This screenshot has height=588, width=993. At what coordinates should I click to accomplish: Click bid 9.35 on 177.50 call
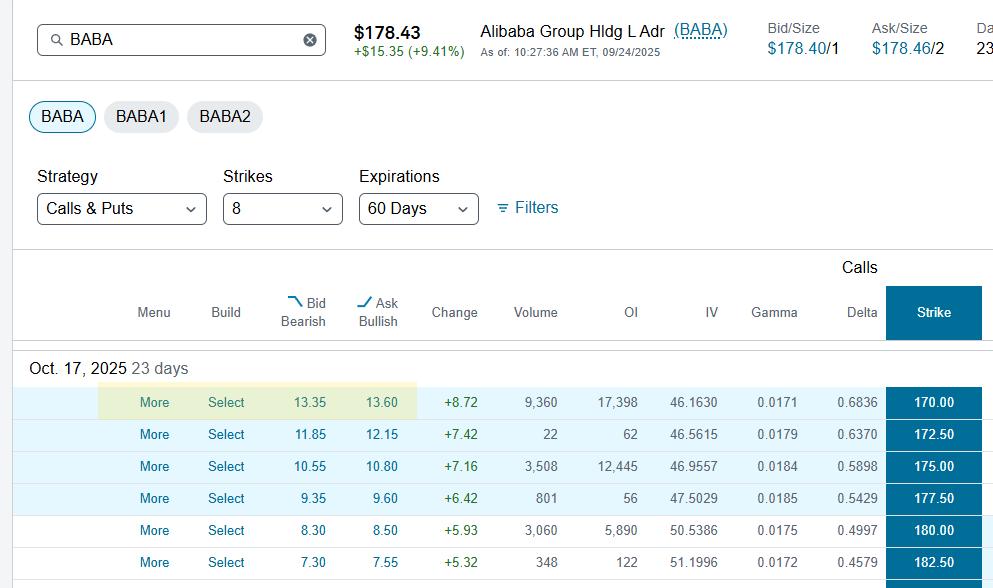[x=313, y=499]
